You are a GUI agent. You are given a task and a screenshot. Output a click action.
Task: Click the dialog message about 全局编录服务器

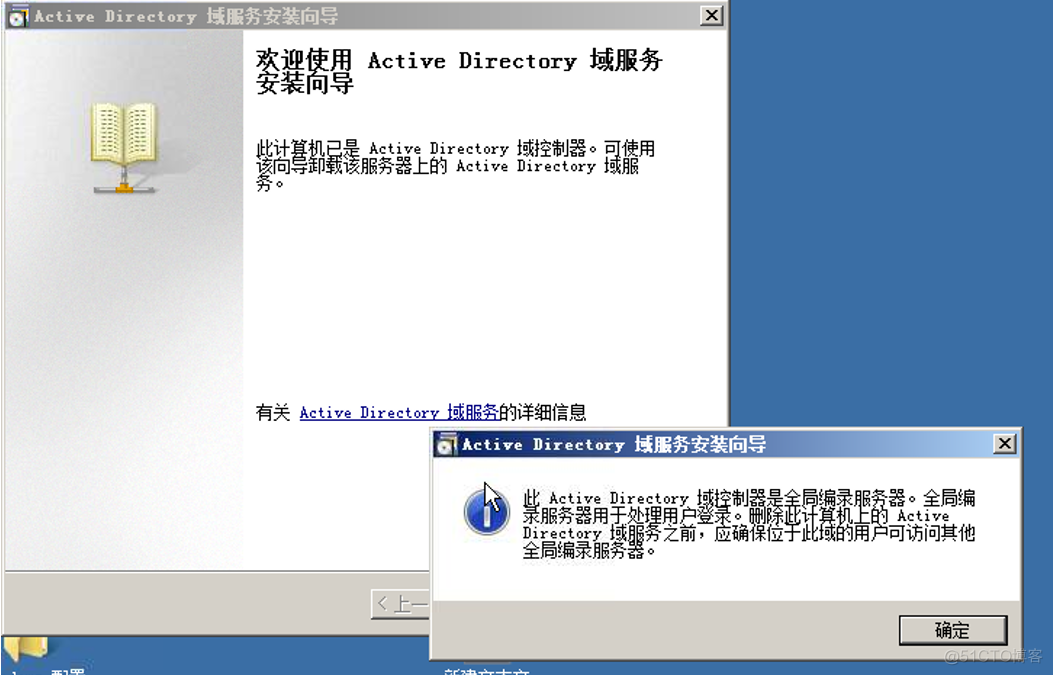pyautogui.click(x=749, y=524)
